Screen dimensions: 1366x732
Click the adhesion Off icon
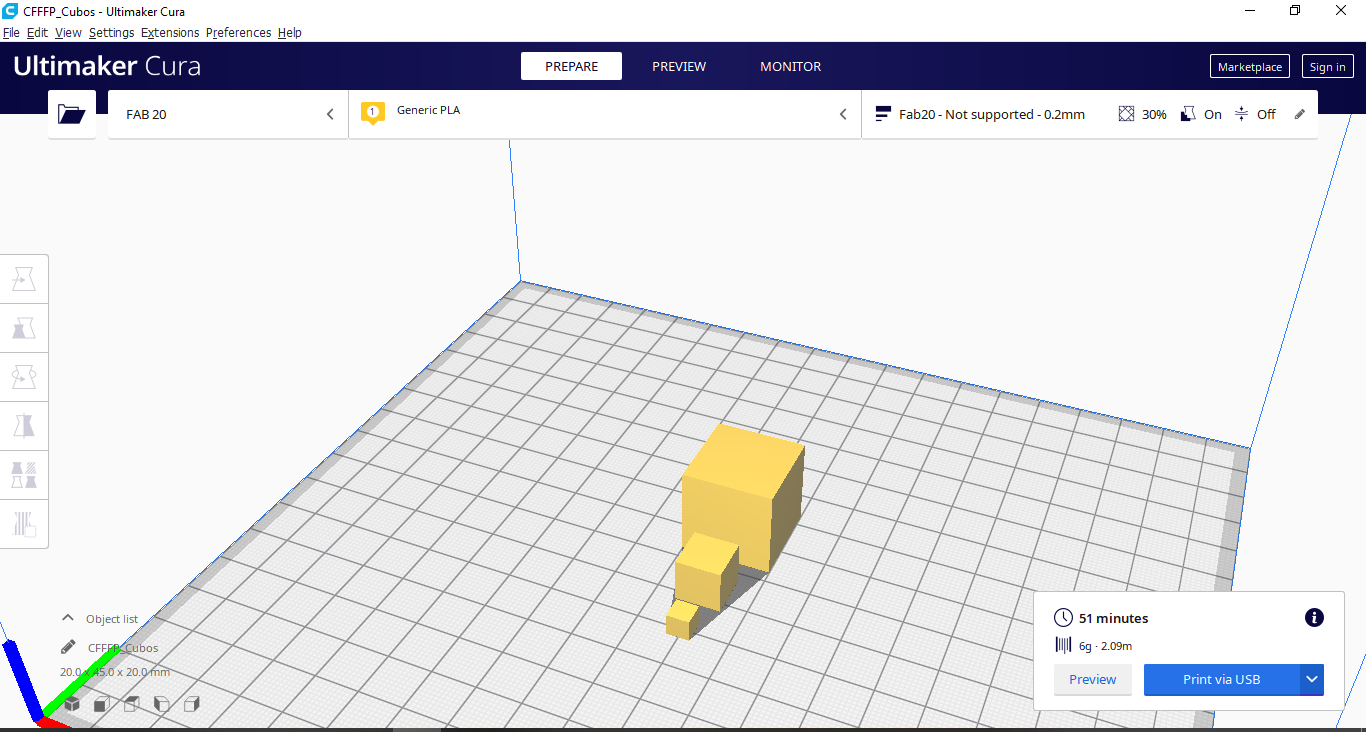tap(1241, 114)
